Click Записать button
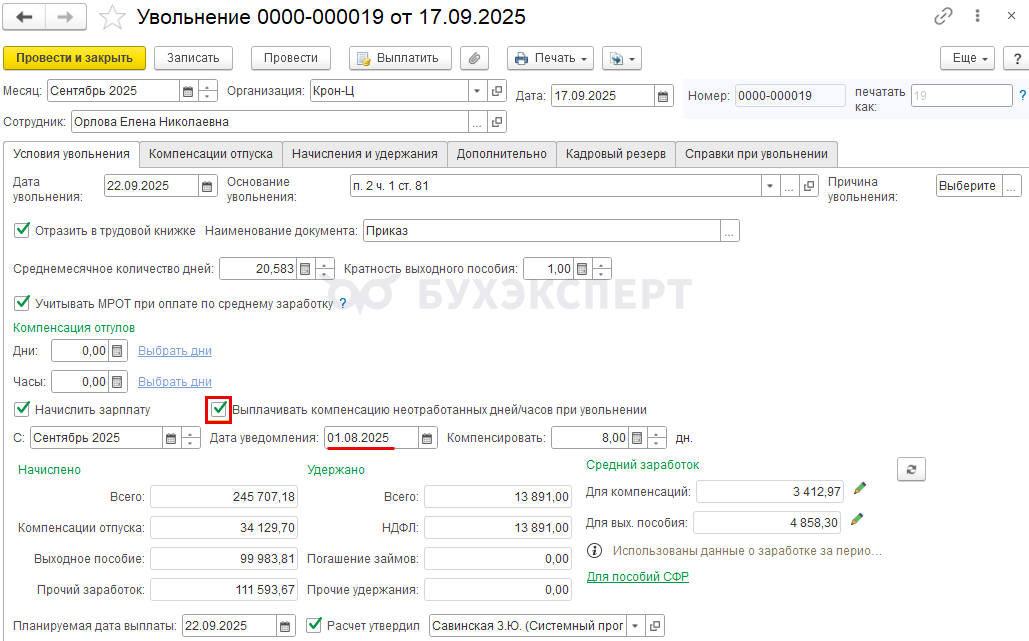Screen dimensions: 1029x641 click(193, 58)
